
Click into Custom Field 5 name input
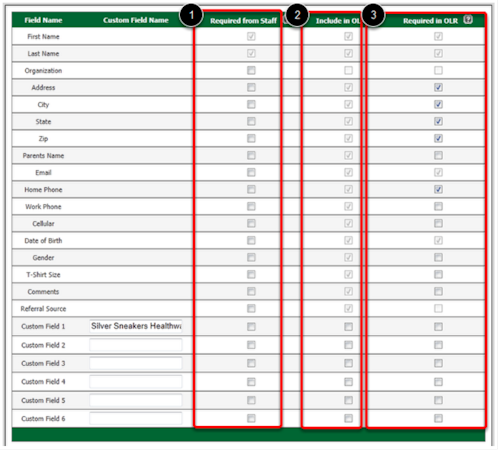(x=136, y=400)
